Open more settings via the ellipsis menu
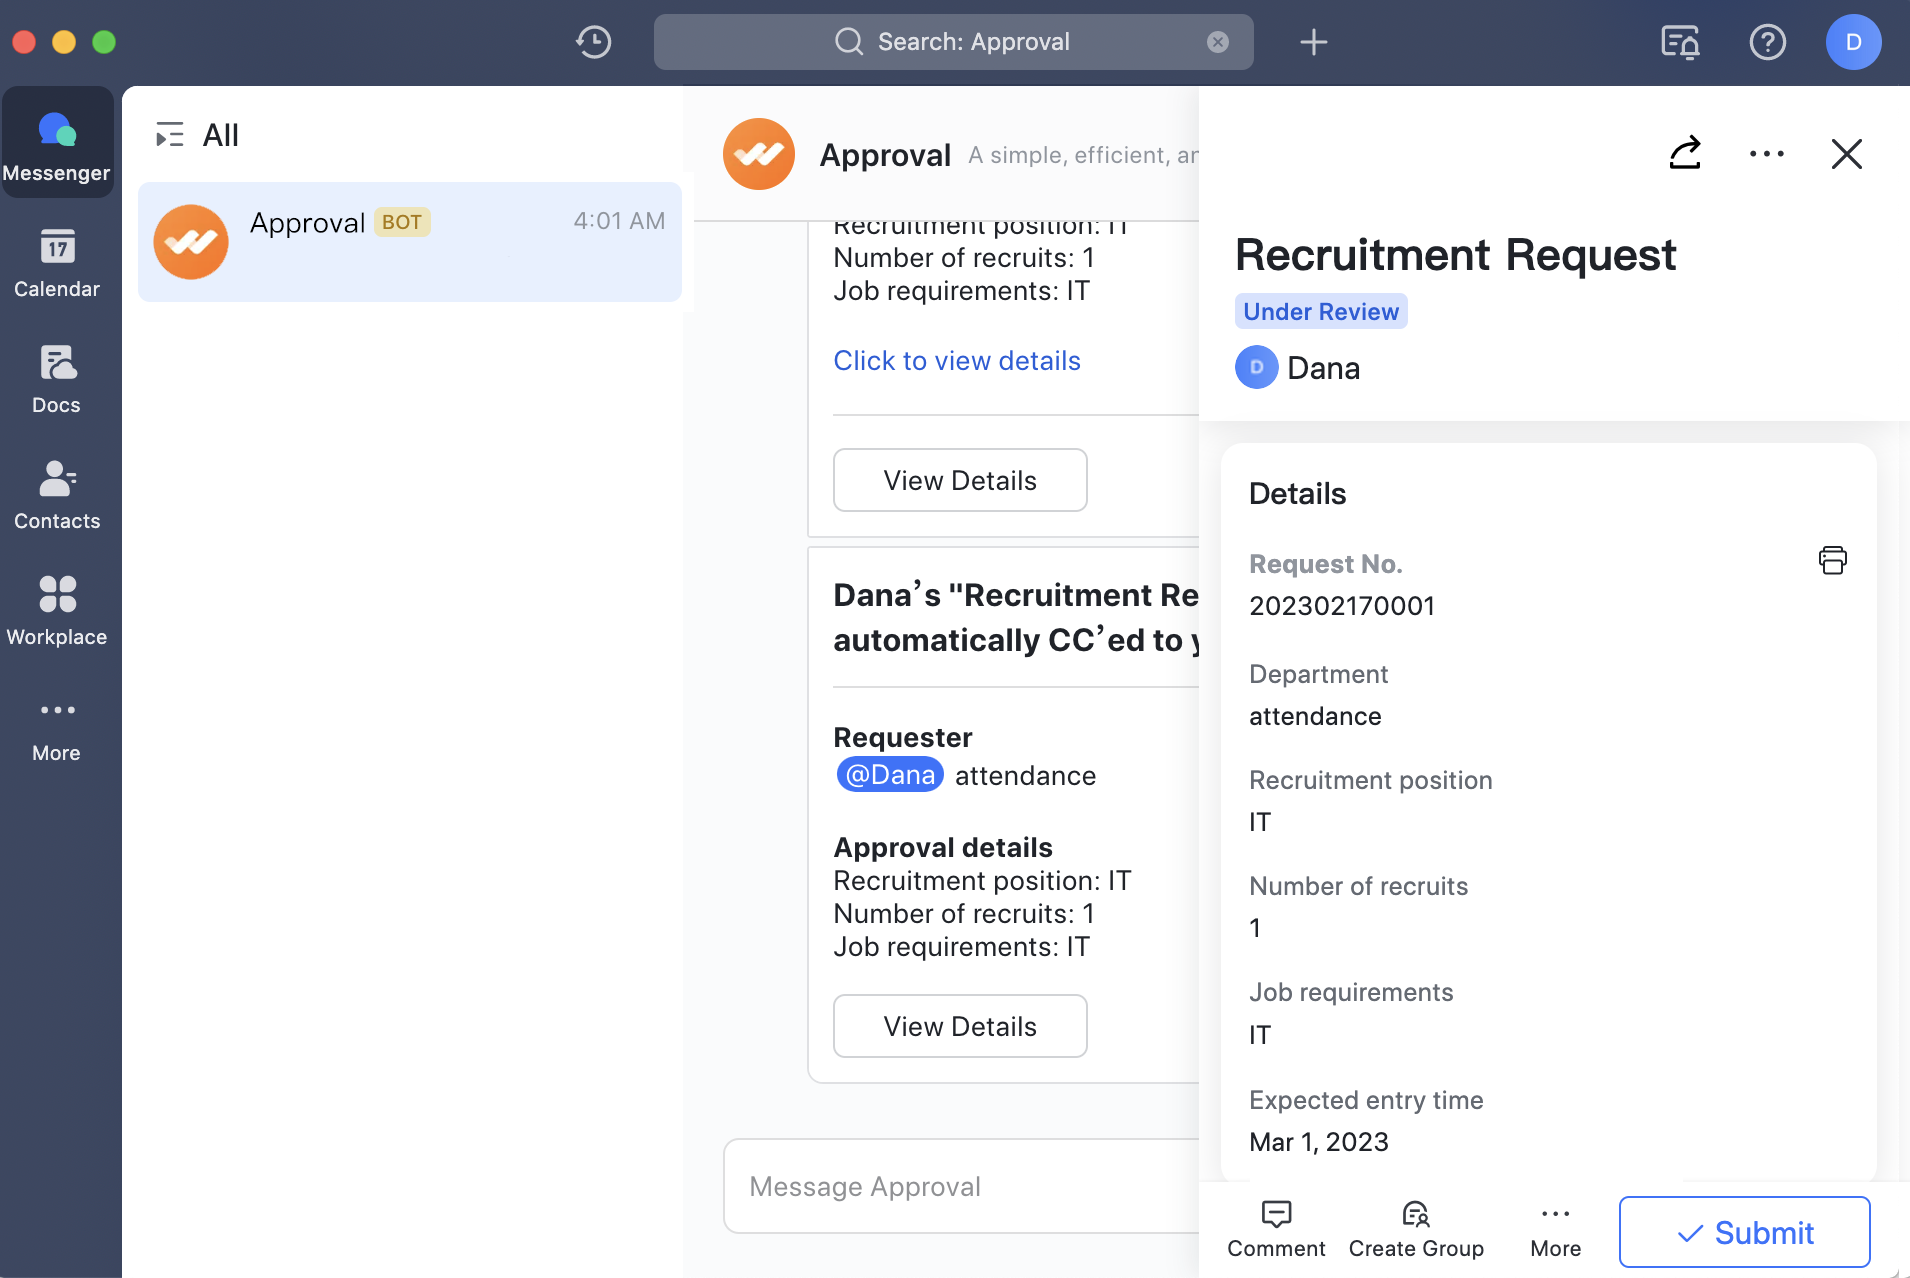Screen dimensions: 1910x1278 pyautogui.click(x=1767, y=153)
